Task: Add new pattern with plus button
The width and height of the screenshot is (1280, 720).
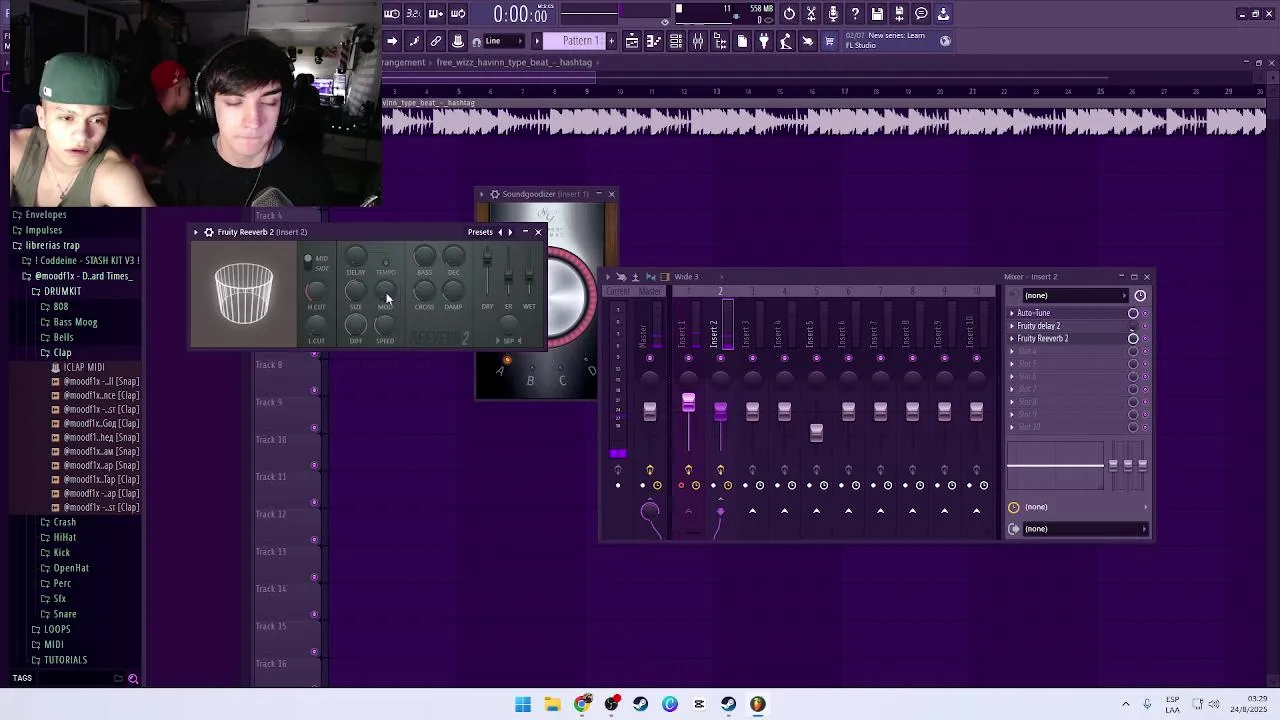Action: click(611, 41)
